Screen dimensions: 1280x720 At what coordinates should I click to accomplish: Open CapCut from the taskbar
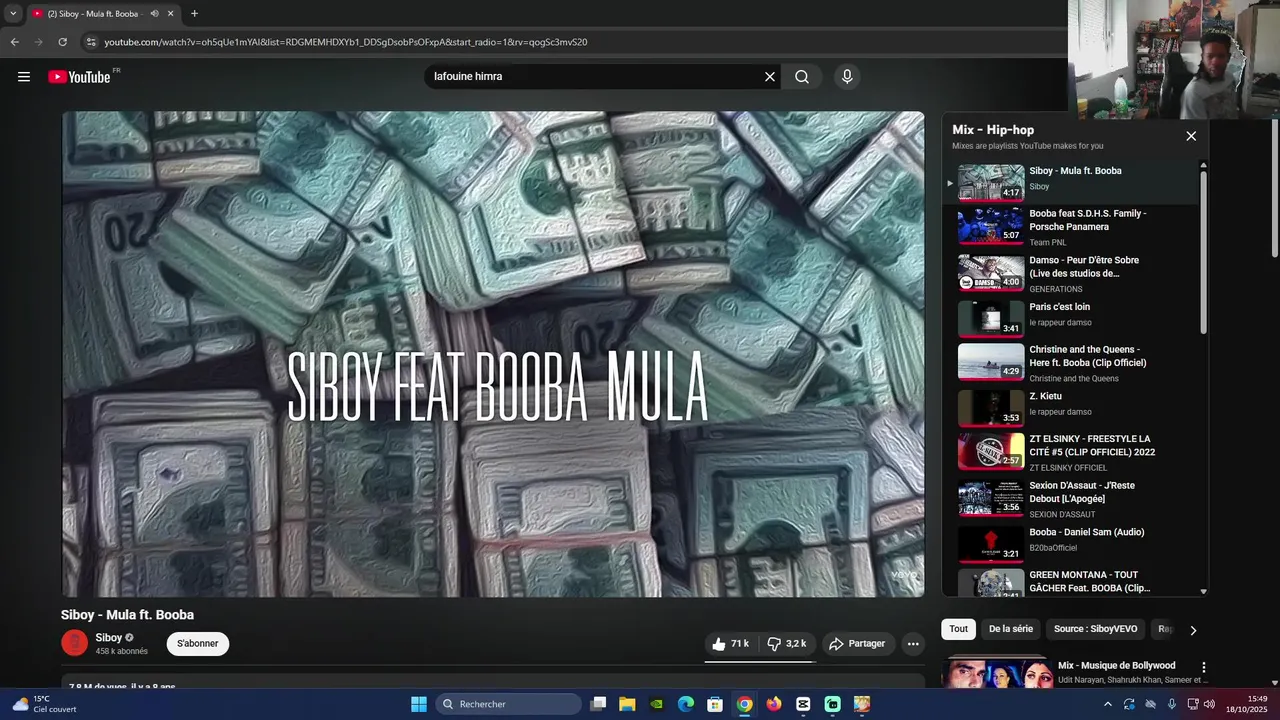803,704
